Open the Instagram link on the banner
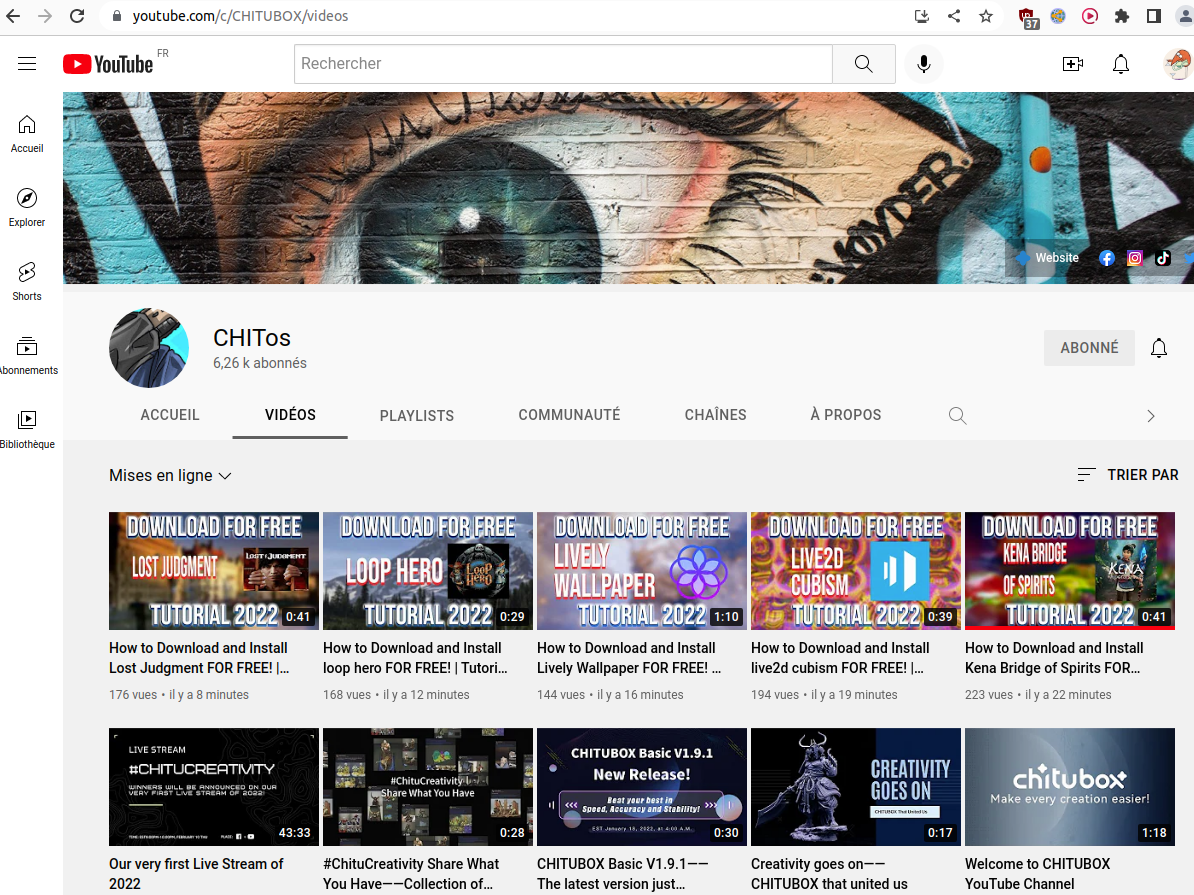This screenshot has height=895, width=1194. point(1135,258)
